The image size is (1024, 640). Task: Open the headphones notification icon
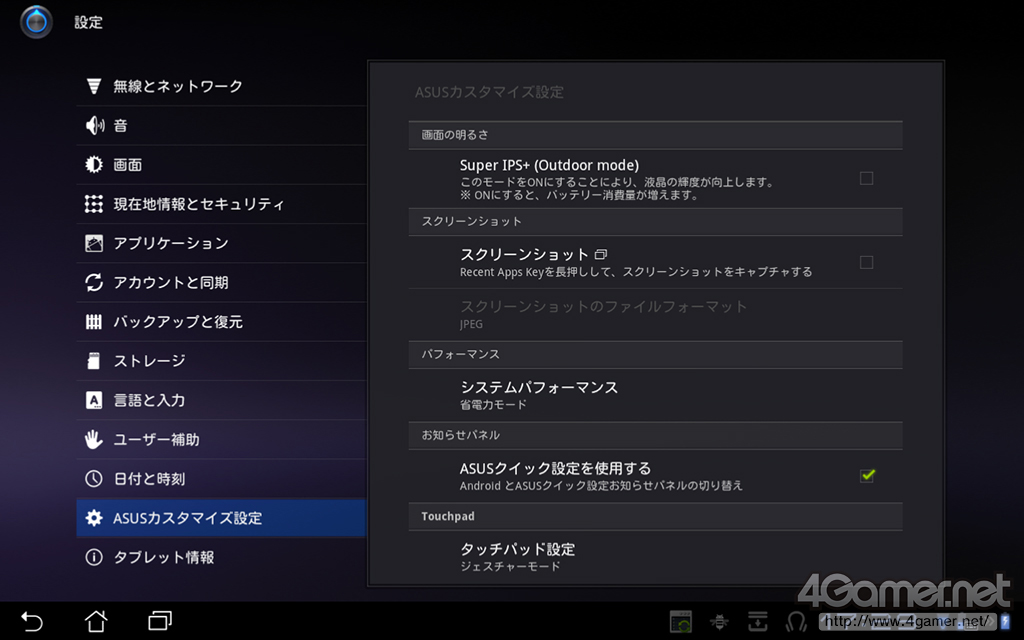(x=796, y=622)
